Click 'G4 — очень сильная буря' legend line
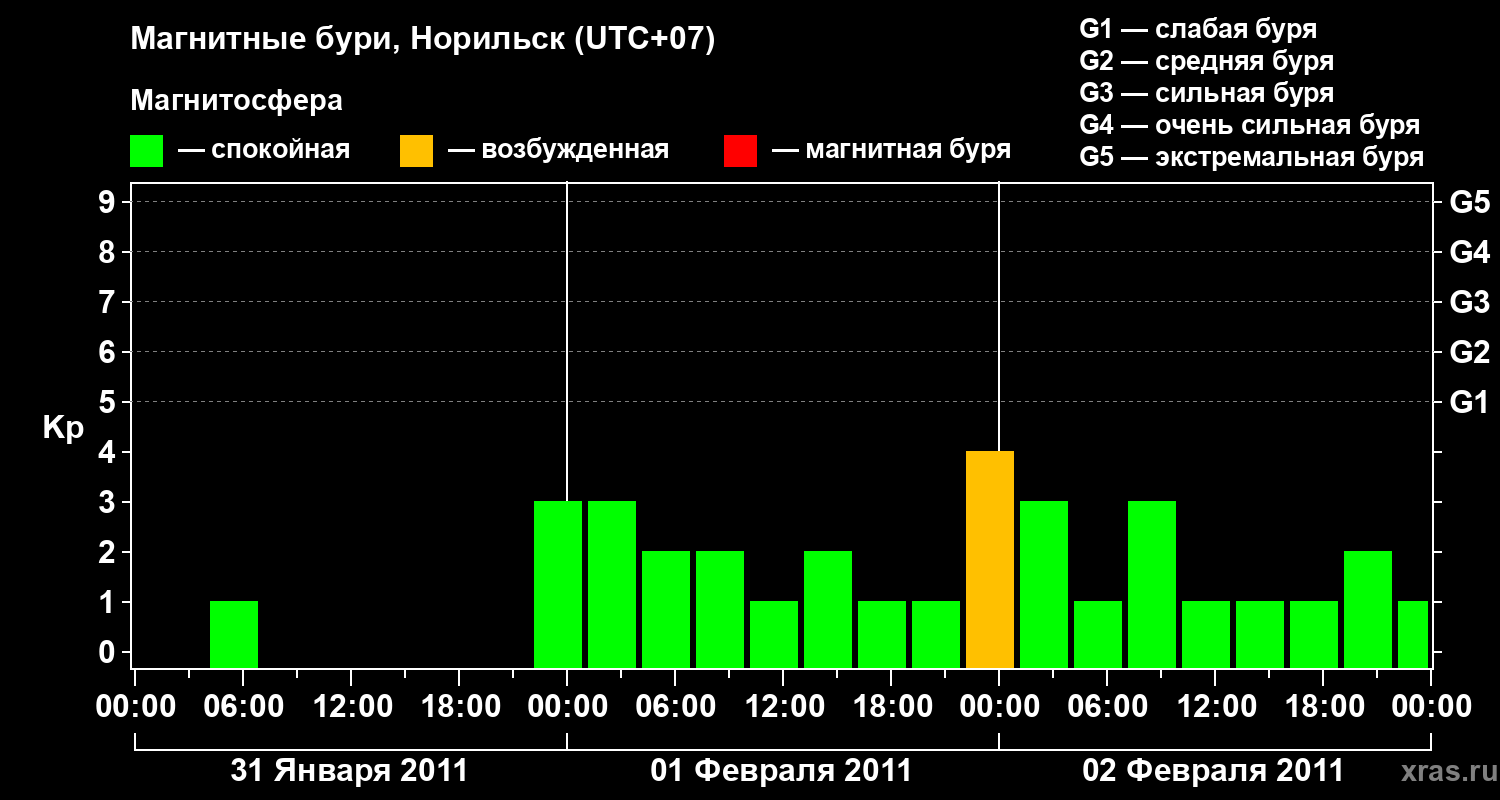 click(x=1250, y=125)
